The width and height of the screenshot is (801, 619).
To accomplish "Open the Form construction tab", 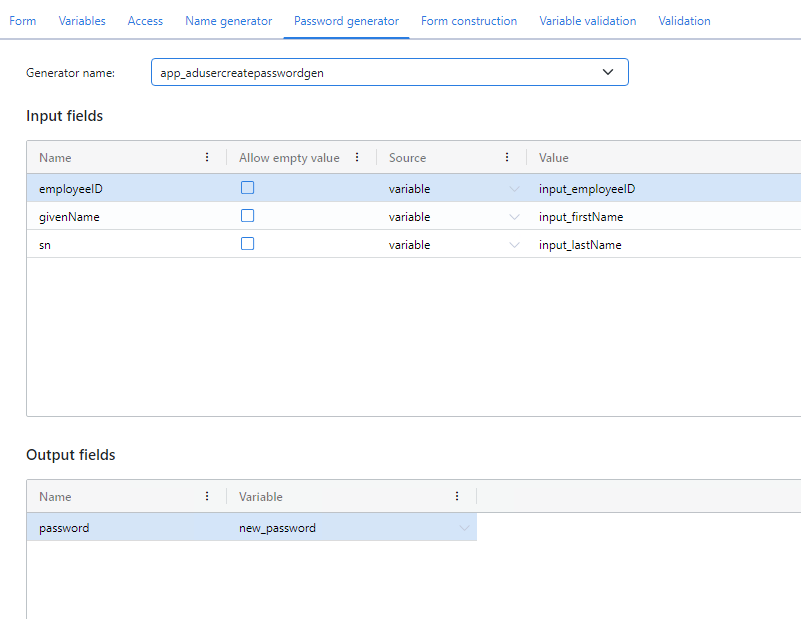I will coord(469,21).
